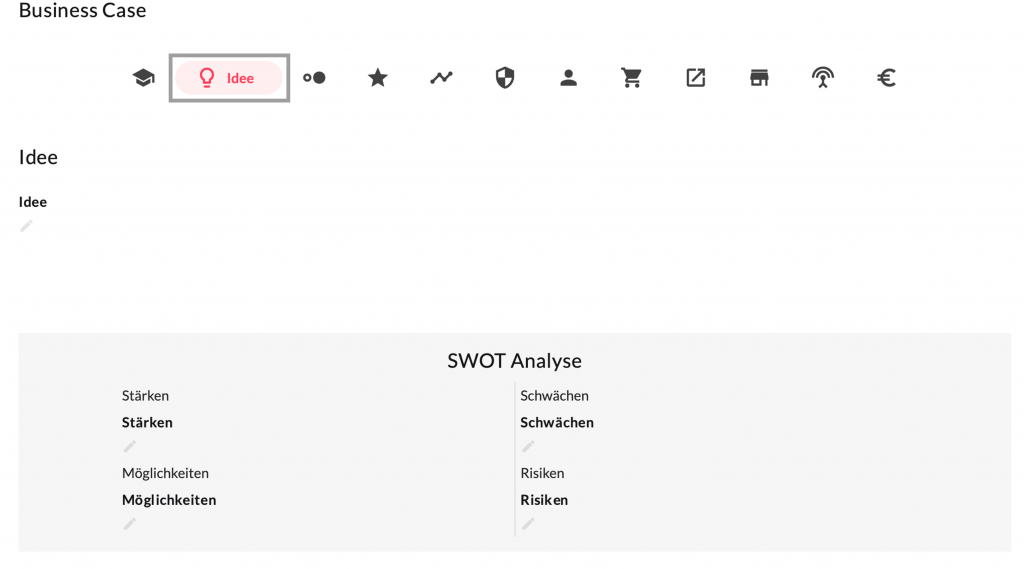Switch to the broadcast antenna tab
1024x569 pixels.
pyautogui.click(x=823, y=78)
